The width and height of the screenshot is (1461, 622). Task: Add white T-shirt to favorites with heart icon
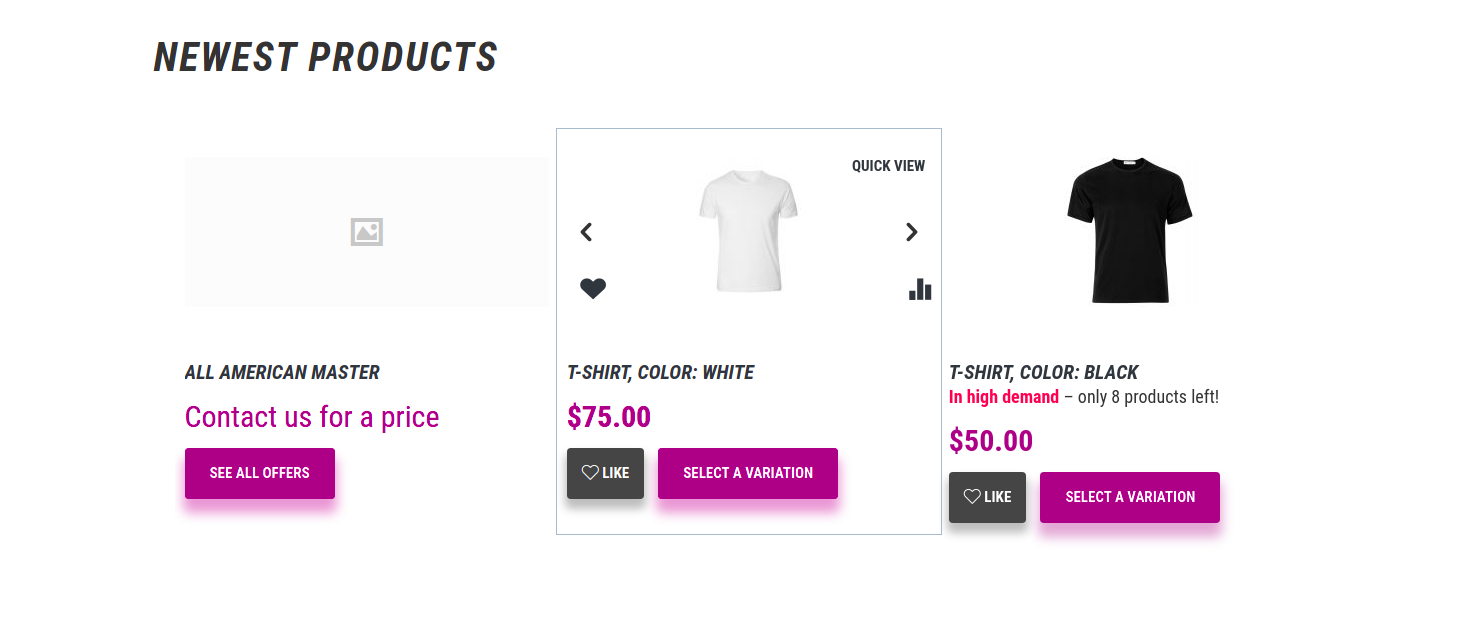pos(593,288)
